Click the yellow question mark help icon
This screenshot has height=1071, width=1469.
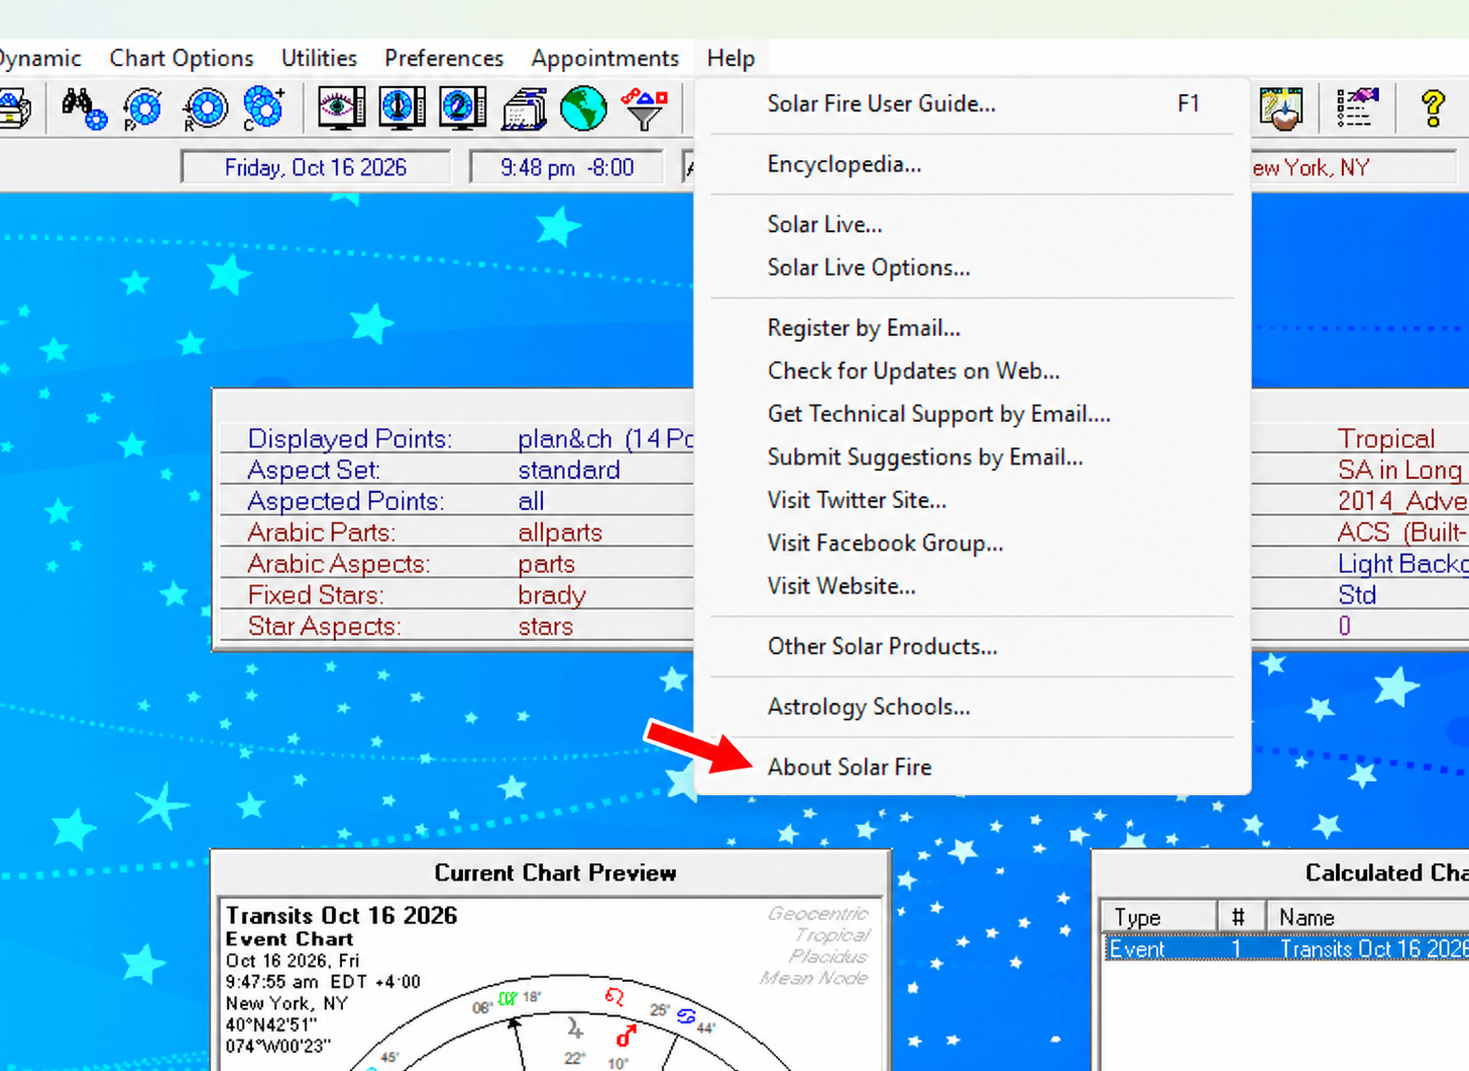click(1433, 108)
